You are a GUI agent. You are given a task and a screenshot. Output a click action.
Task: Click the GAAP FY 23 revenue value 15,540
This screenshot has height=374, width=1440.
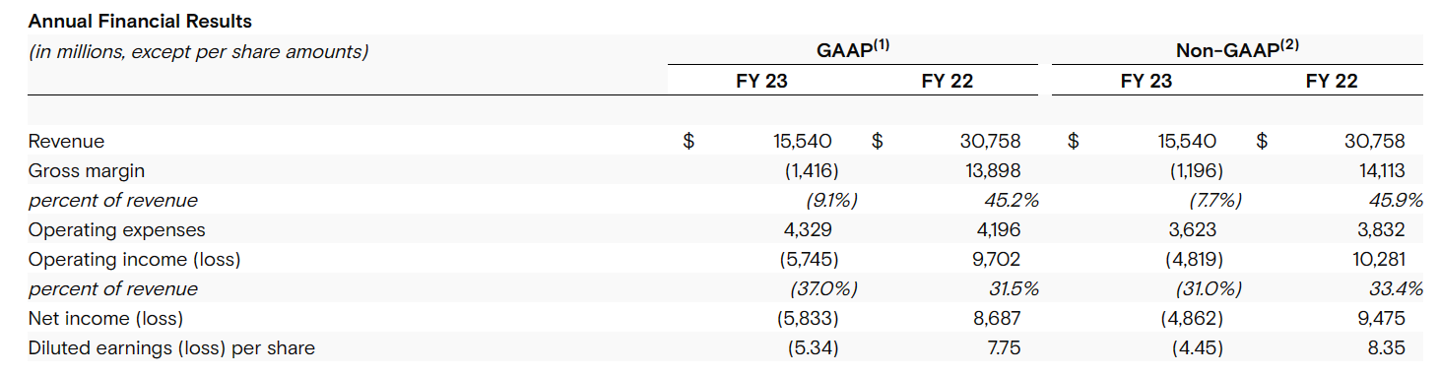pos(803,142)
